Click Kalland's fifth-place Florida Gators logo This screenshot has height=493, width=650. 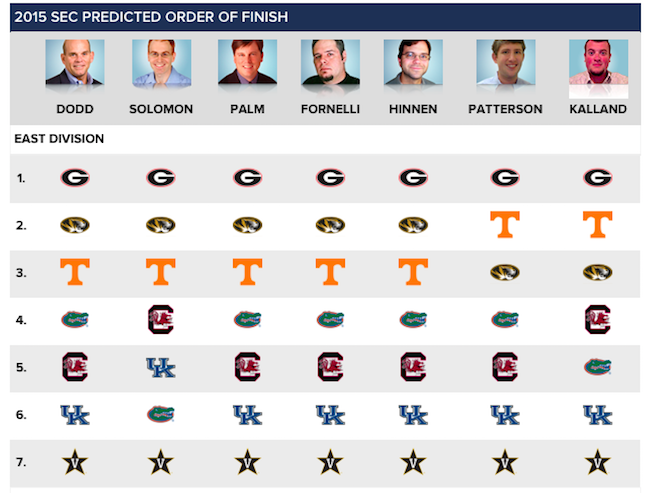pos(597,367)
